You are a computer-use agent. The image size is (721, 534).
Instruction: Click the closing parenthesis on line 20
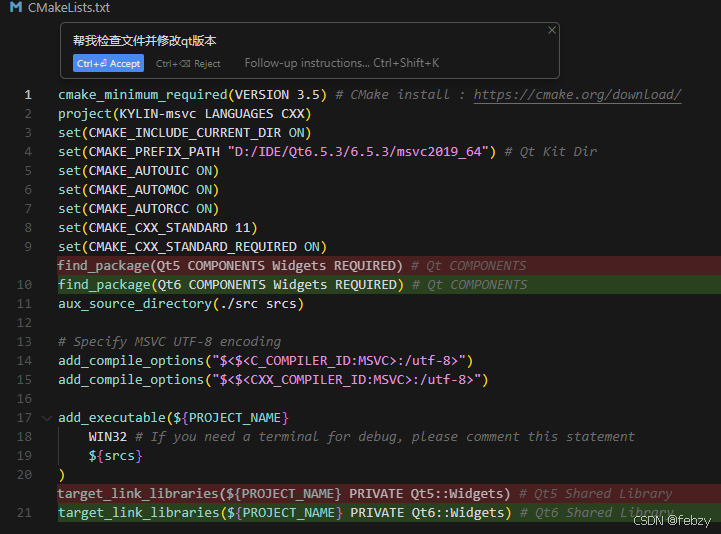point(62,475)
